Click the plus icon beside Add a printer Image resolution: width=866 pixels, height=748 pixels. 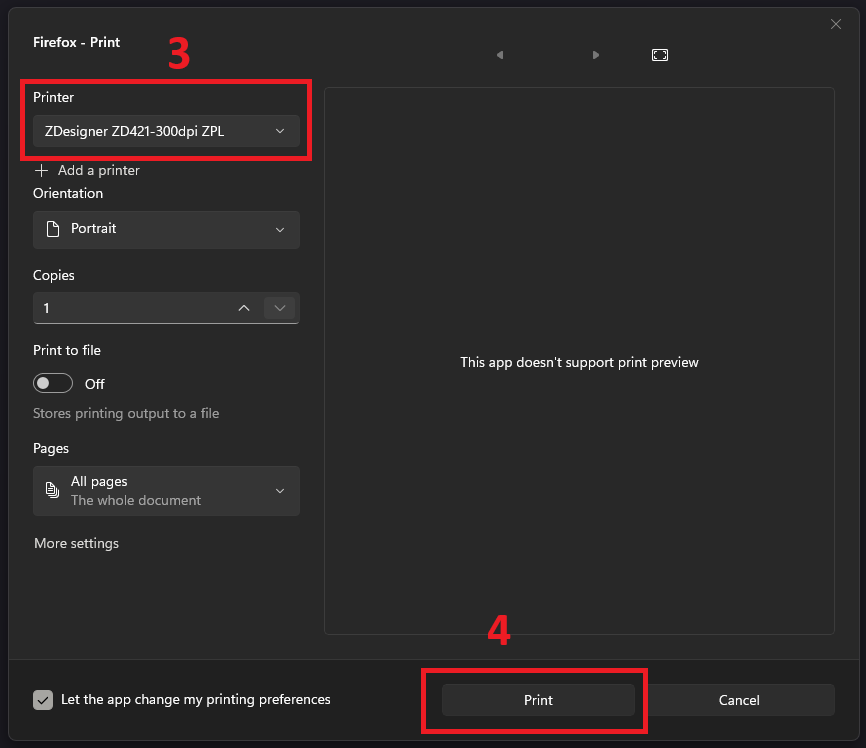[41, 170]
